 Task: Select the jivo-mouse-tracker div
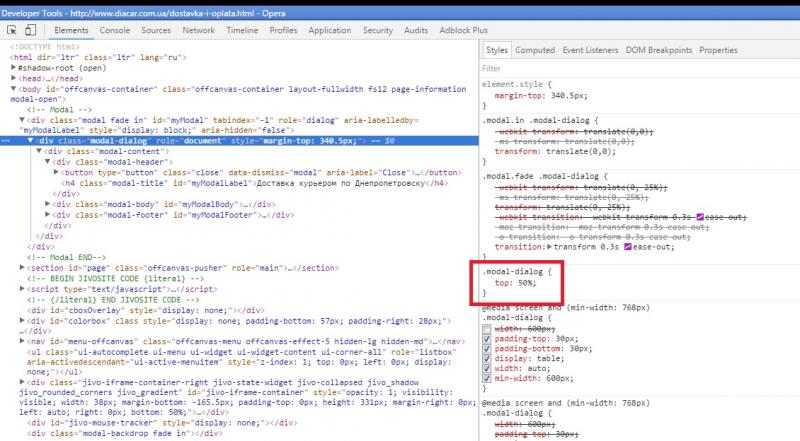tap(162, 423)
